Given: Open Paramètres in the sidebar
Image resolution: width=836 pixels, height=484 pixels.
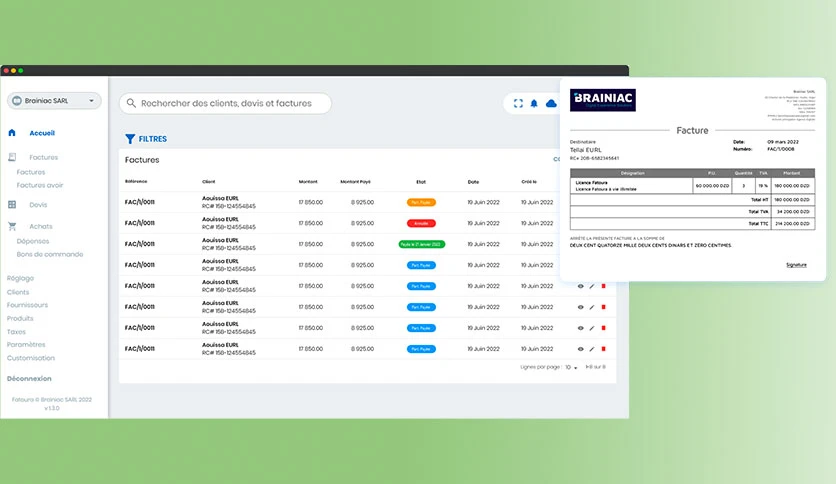Looking at the screenshot, I should click(x=26, y=344).
